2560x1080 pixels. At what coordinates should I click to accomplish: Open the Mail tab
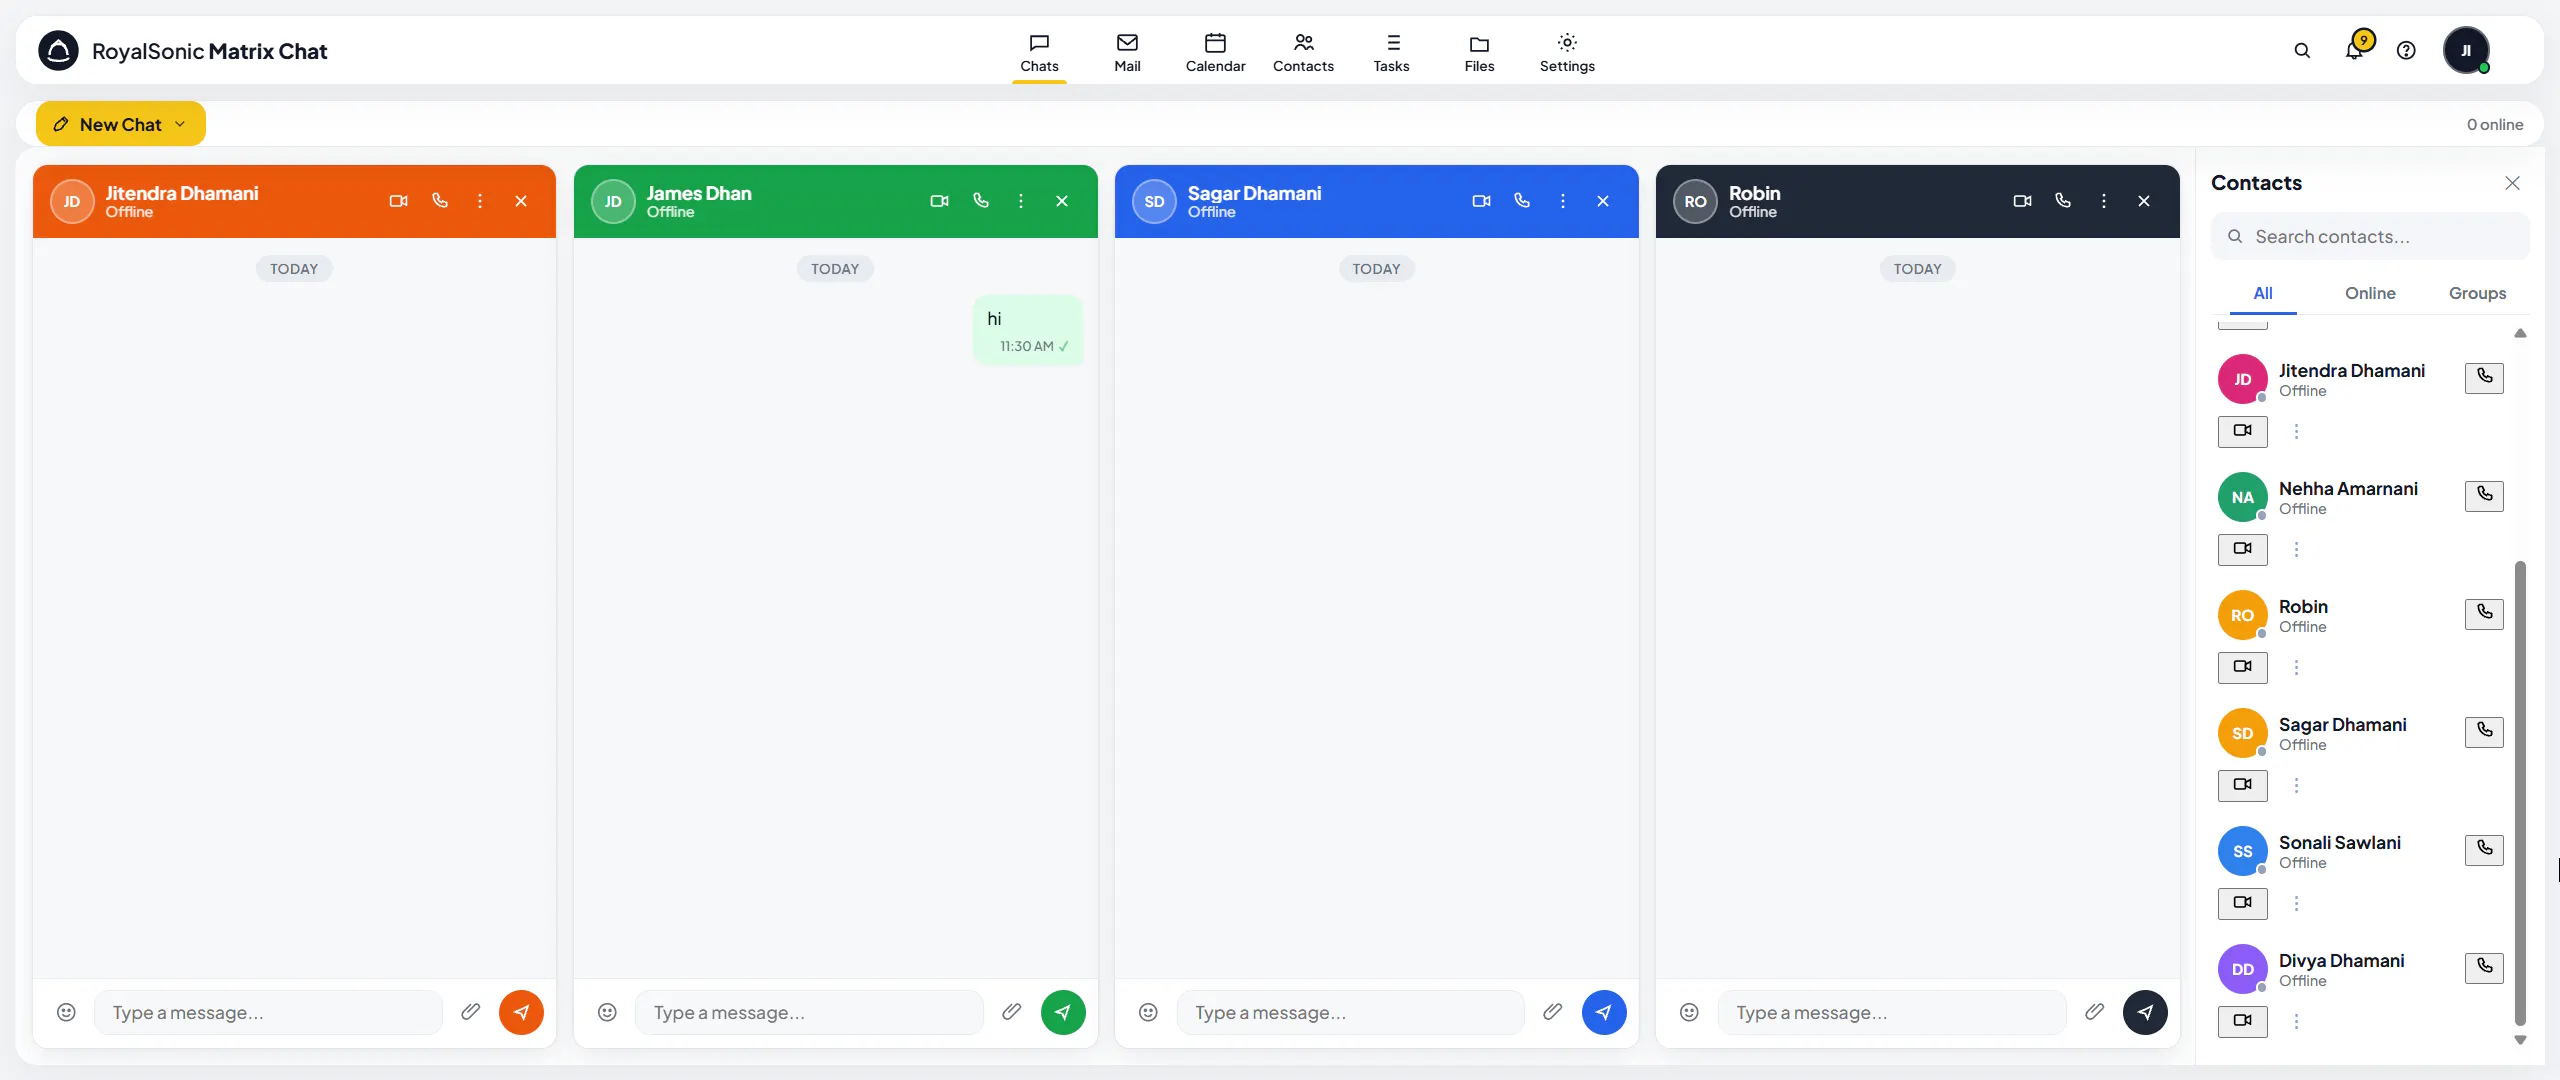pyautogui.click(x=1127, y=52)
